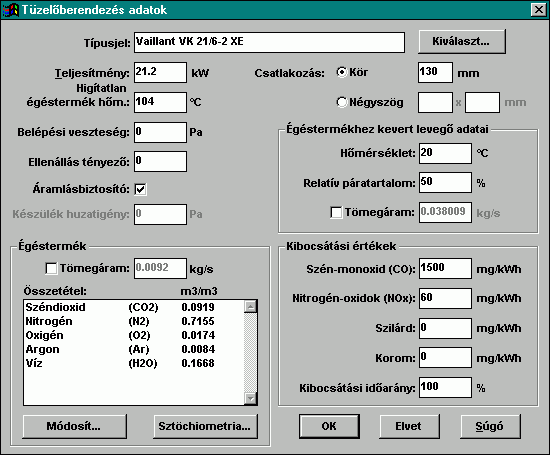Open the Módosít... button
This screenshot has width=550, height=455.
[74, 426]
